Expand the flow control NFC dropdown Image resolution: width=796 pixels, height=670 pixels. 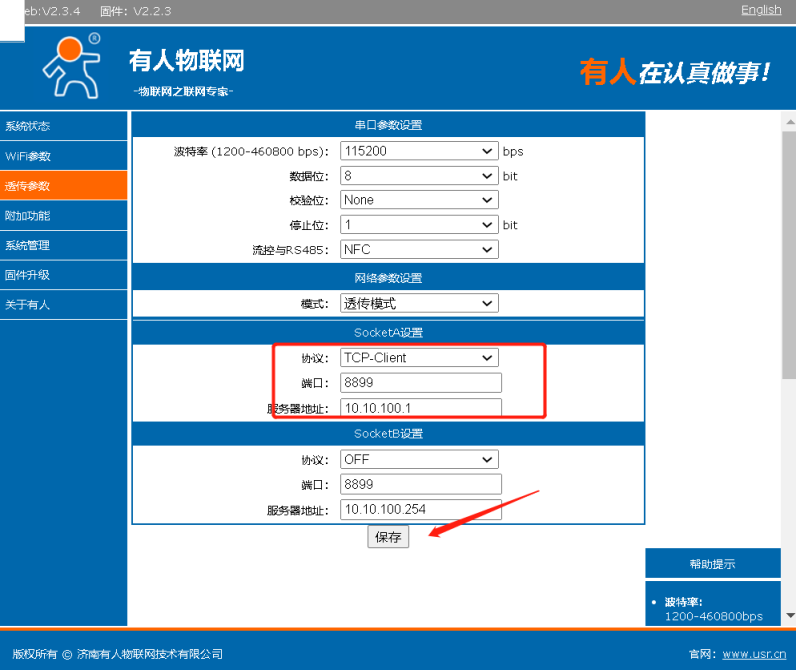click(x=418, y=249)
